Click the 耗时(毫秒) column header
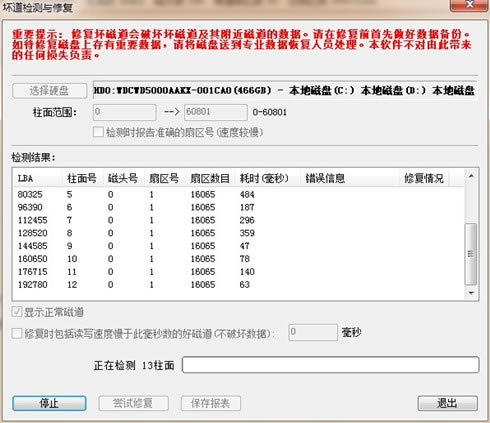Viewport: 490px width, 423px height. (x=265, y=178)
